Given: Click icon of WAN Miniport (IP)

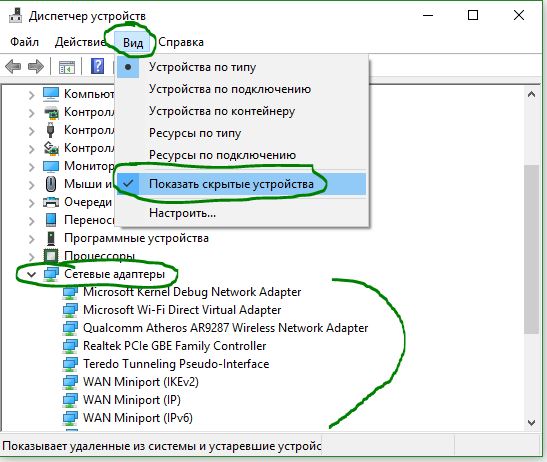Looking at the screenshot, I should pyautogui.click(x=70, y=400).
